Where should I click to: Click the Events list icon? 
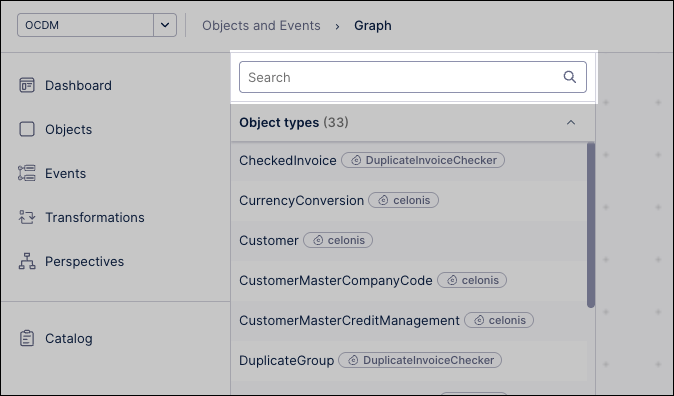tap(27, 173)
